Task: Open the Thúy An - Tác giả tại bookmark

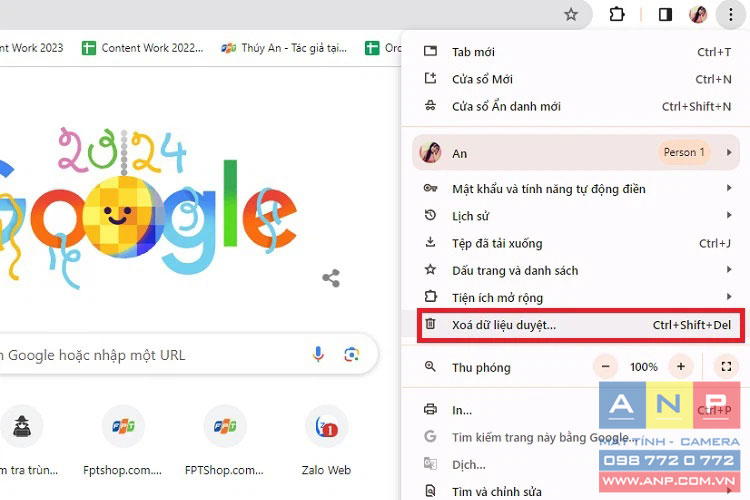Action: (x=284, y=48)
